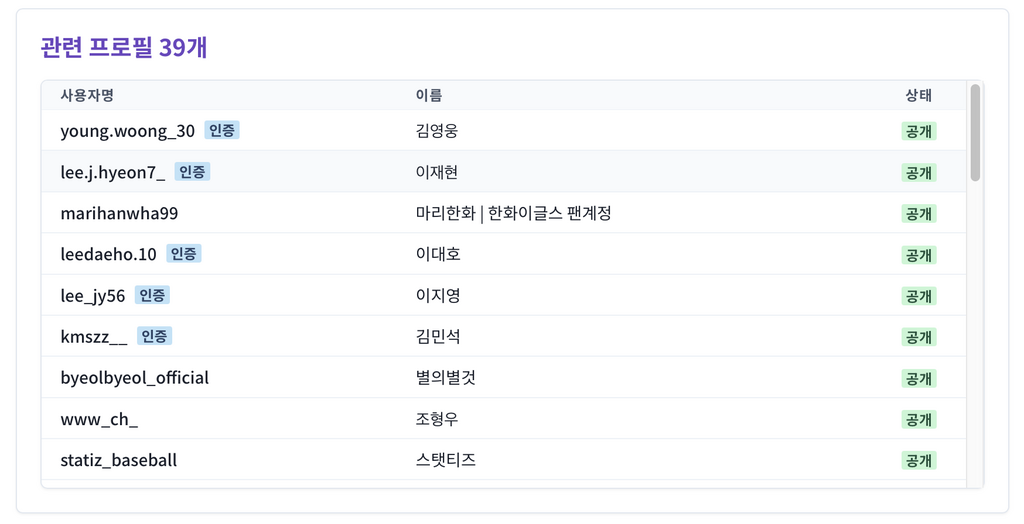Click the 관련 프로필 39개 heading
Screen dimensions: 1024x524
tap(123, 47)
